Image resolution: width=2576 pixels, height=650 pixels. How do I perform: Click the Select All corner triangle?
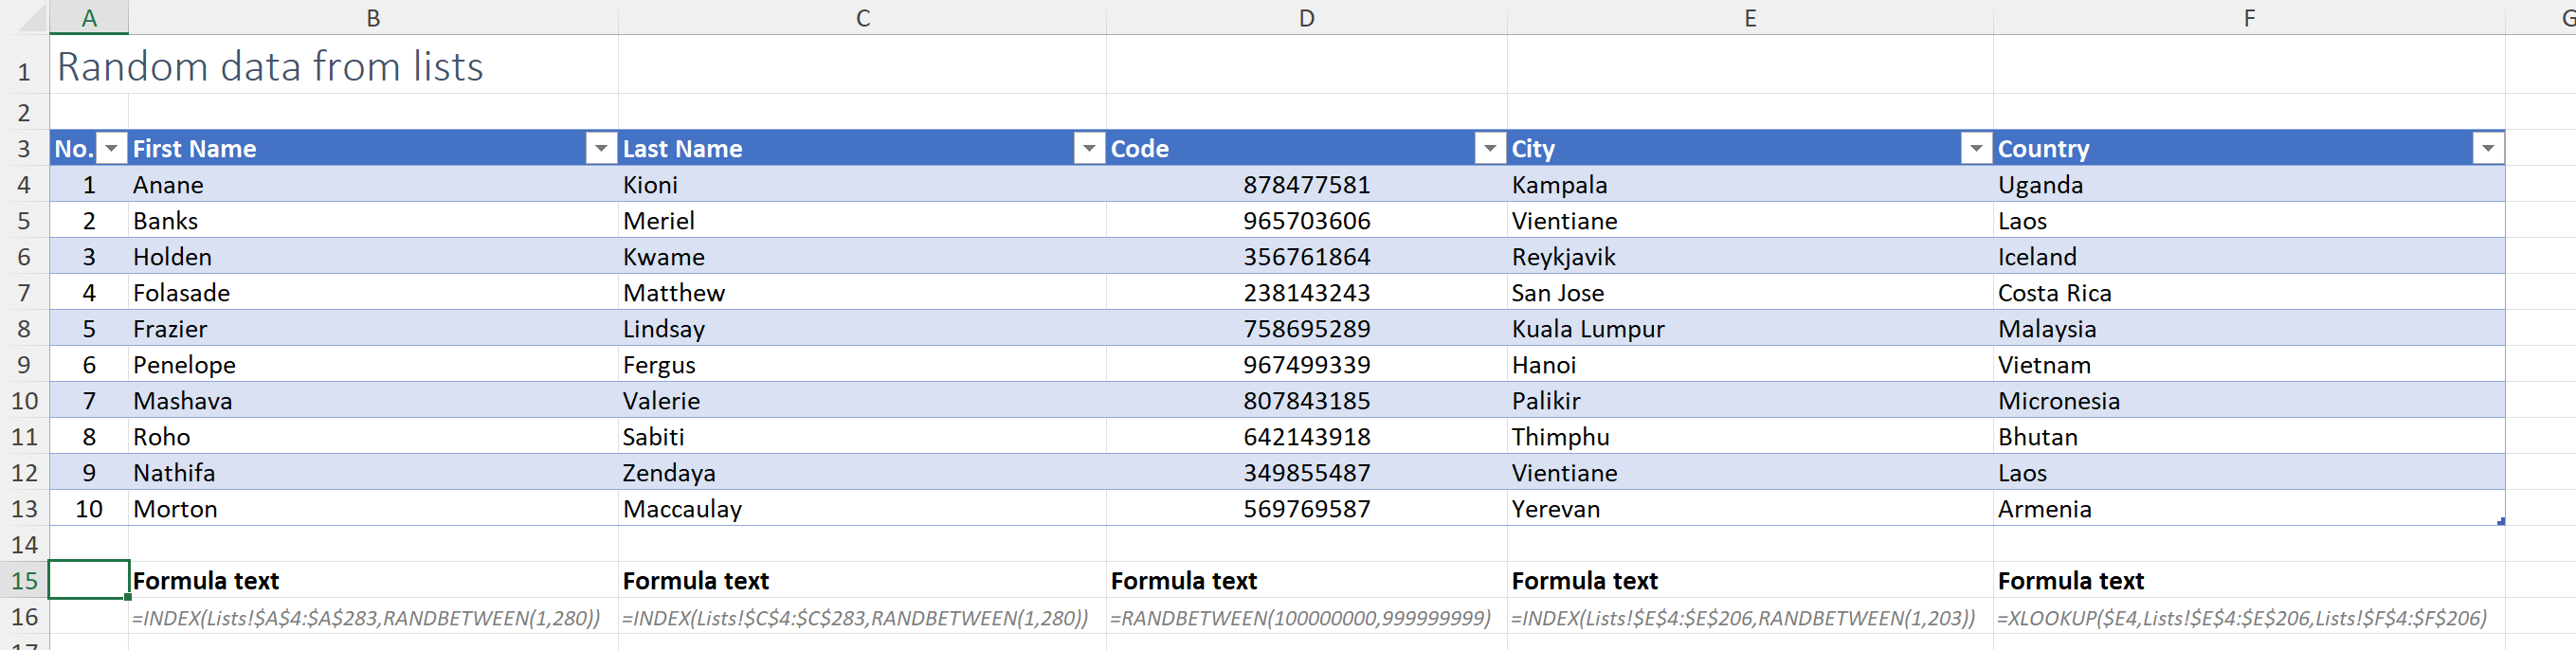(32, 18)
